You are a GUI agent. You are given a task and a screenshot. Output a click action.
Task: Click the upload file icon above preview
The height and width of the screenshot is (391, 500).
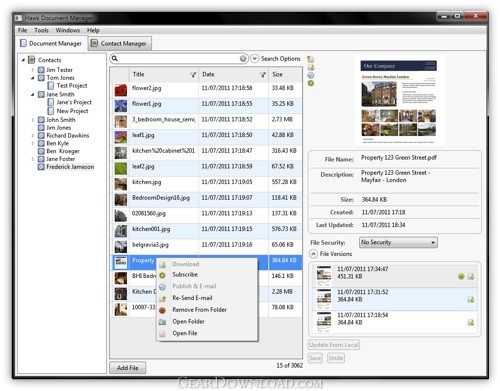point(310,59)
